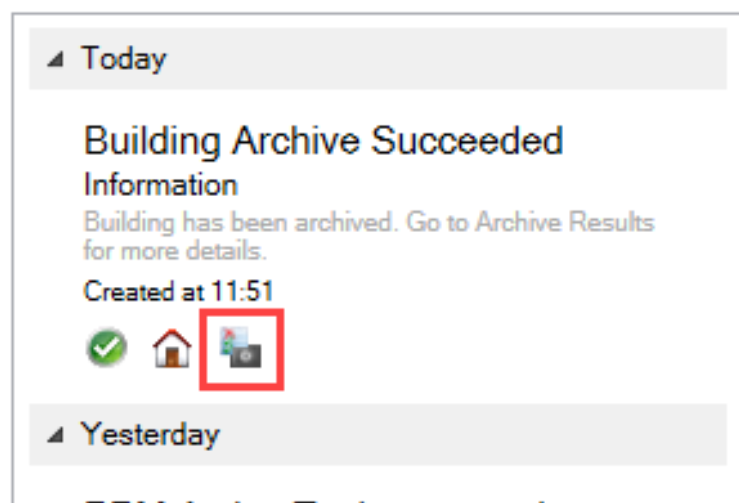
Task: Click the '11:51' time value
Action: tap(244, 291)
